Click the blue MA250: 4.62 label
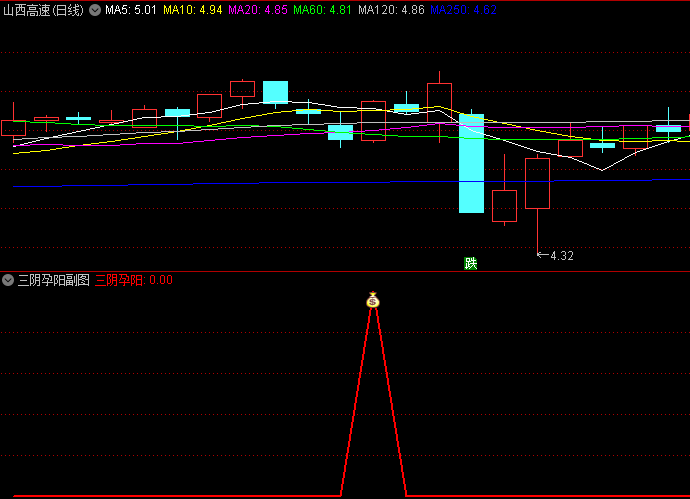 (x=463, y=10)
